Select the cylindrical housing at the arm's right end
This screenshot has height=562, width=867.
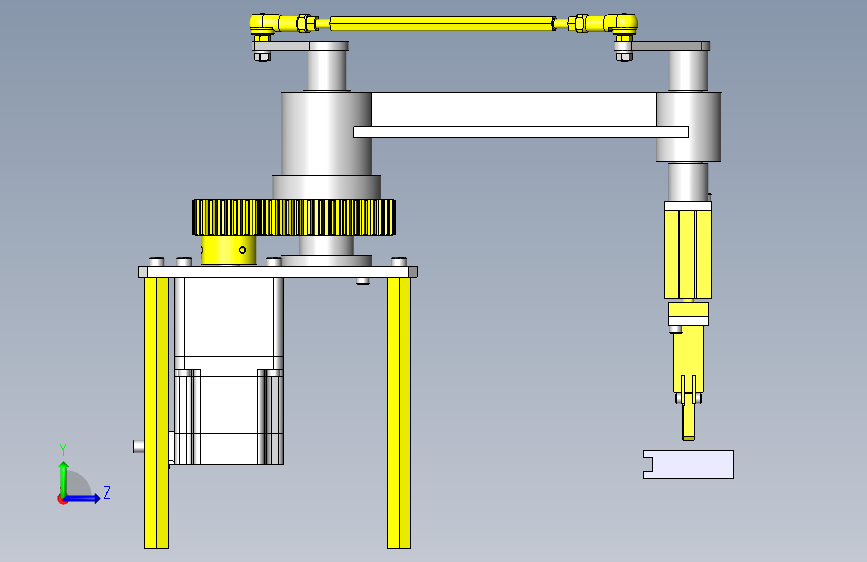pos(688,127)
